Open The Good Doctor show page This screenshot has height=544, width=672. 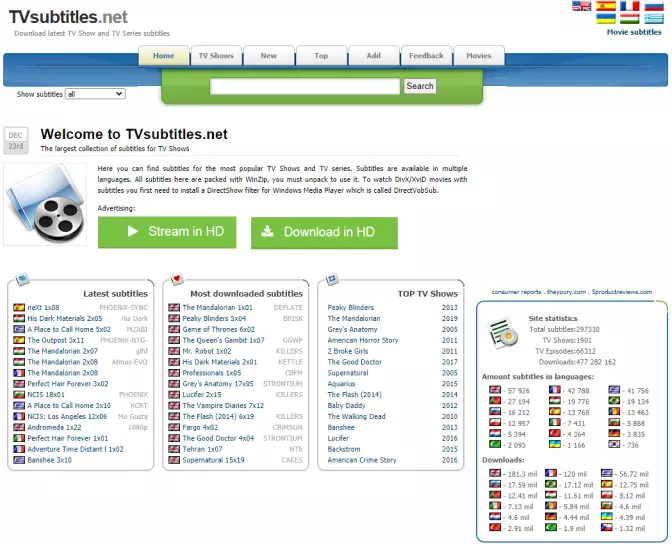point(354,362)
